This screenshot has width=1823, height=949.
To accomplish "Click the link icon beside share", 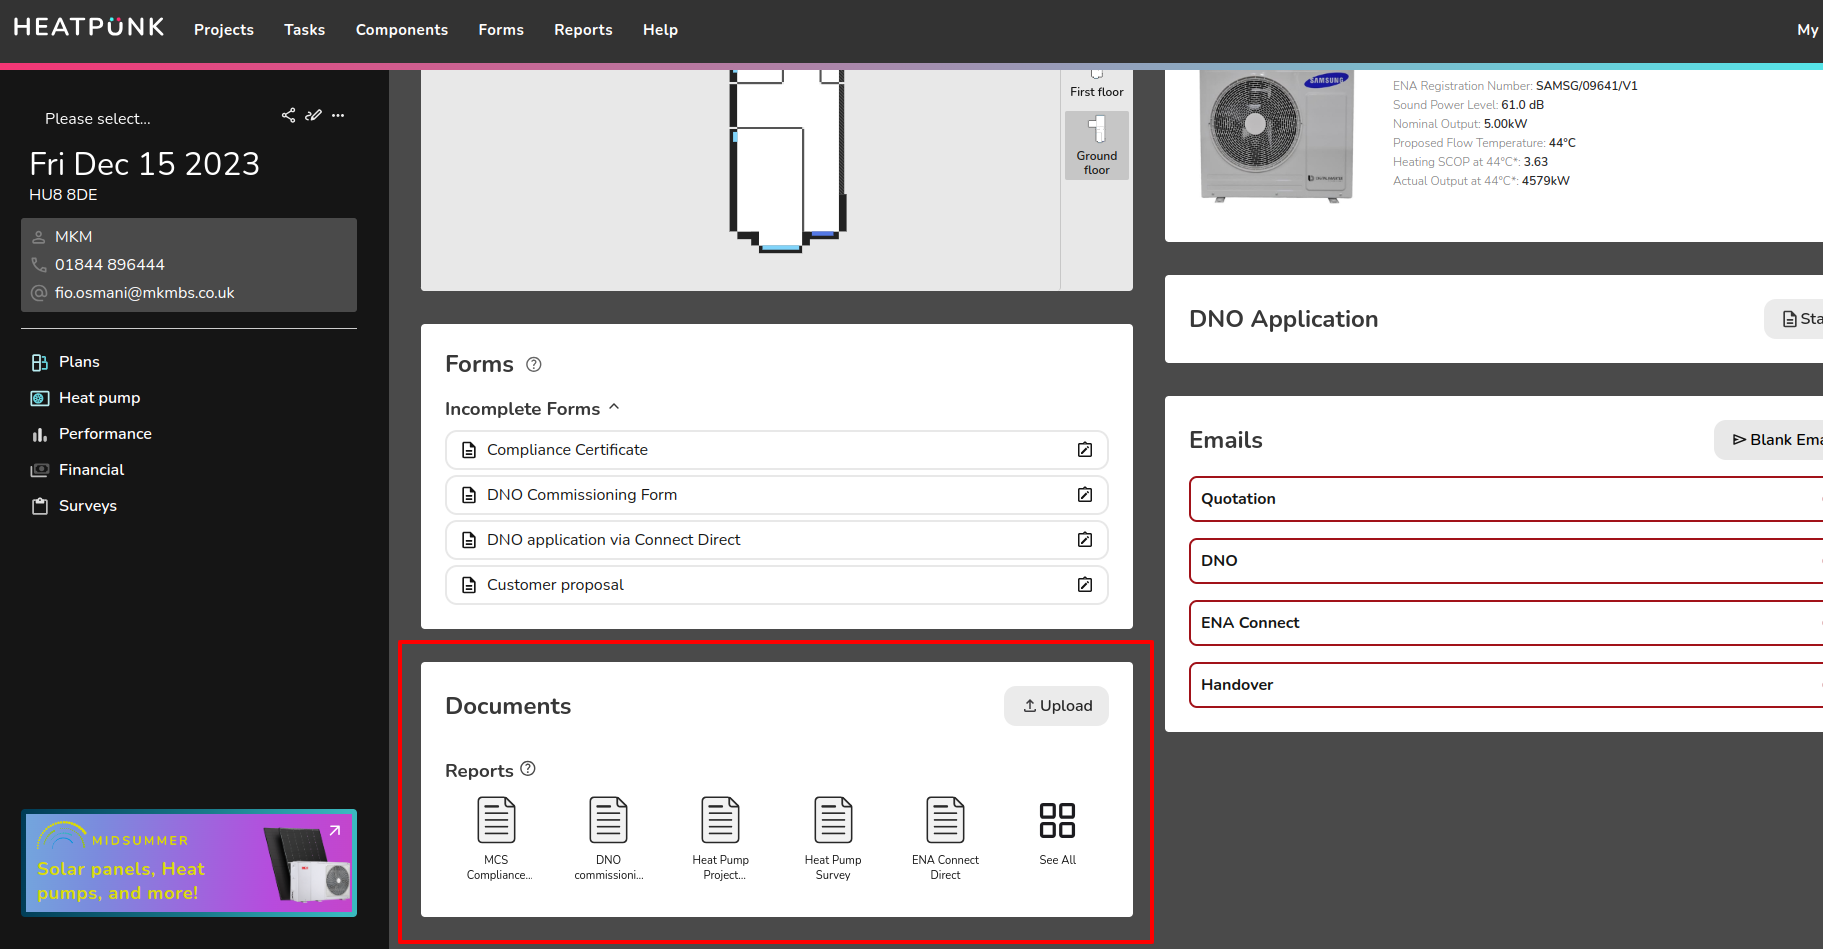I will click(x=313, y=115).
